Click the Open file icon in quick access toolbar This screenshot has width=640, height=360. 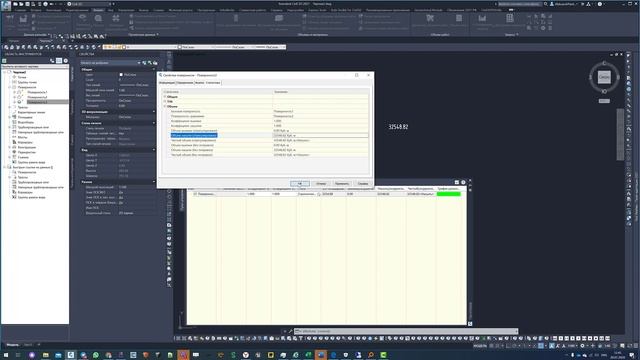[21, 4]
